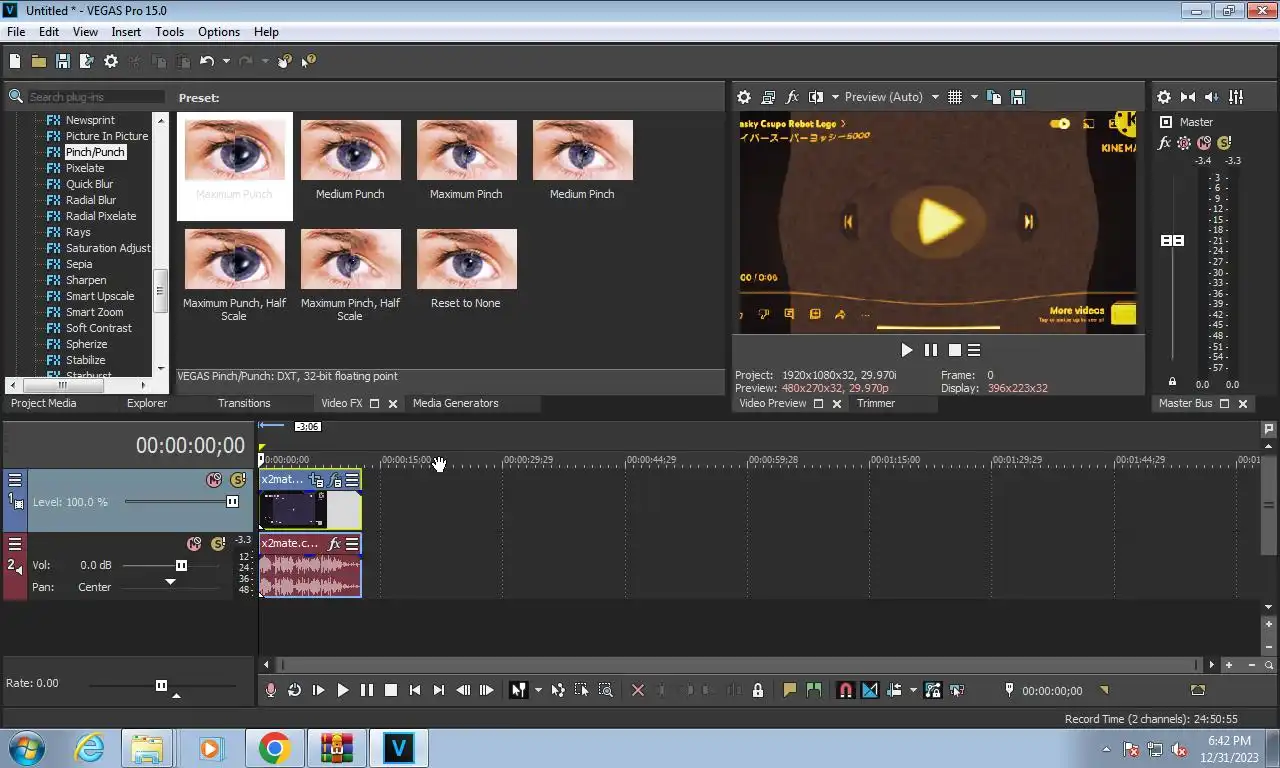
Task: Toggle the Master bus solo button
Action: point(1224,143)
